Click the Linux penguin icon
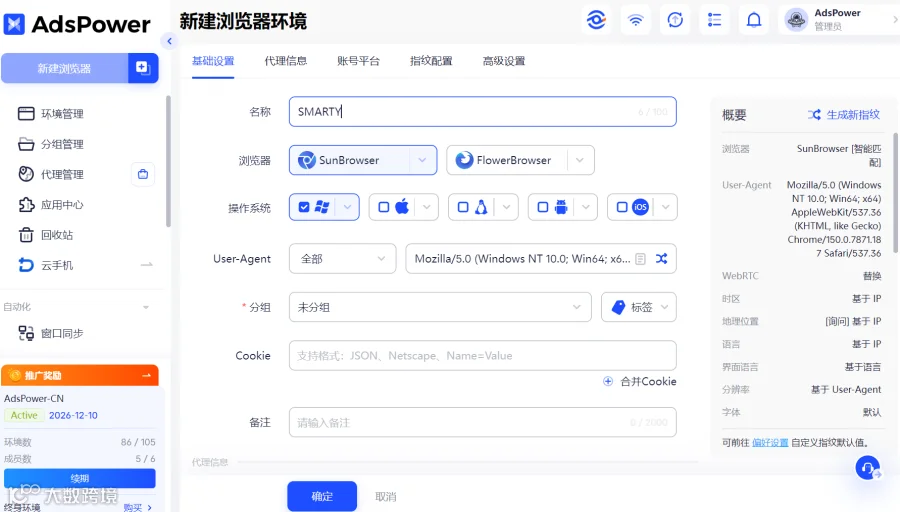 tap(481, 207)
